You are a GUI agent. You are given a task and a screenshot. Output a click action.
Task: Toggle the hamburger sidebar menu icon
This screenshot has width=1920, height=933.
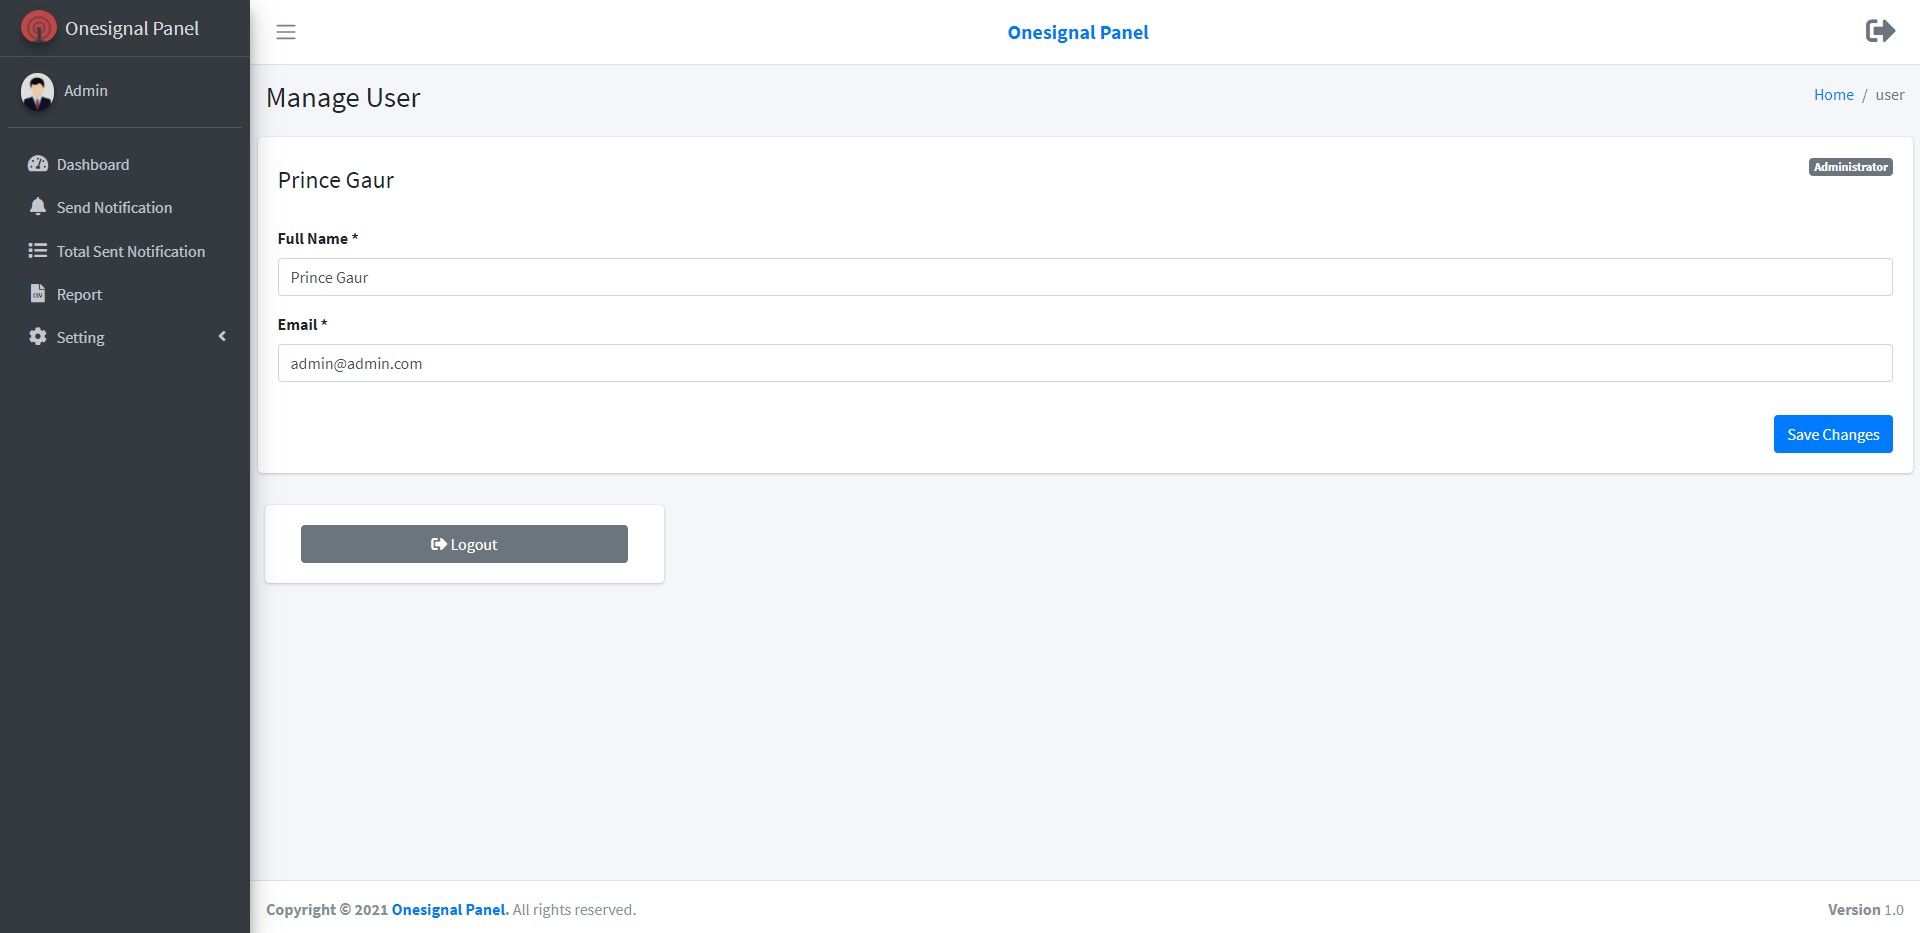pos(286,32)
